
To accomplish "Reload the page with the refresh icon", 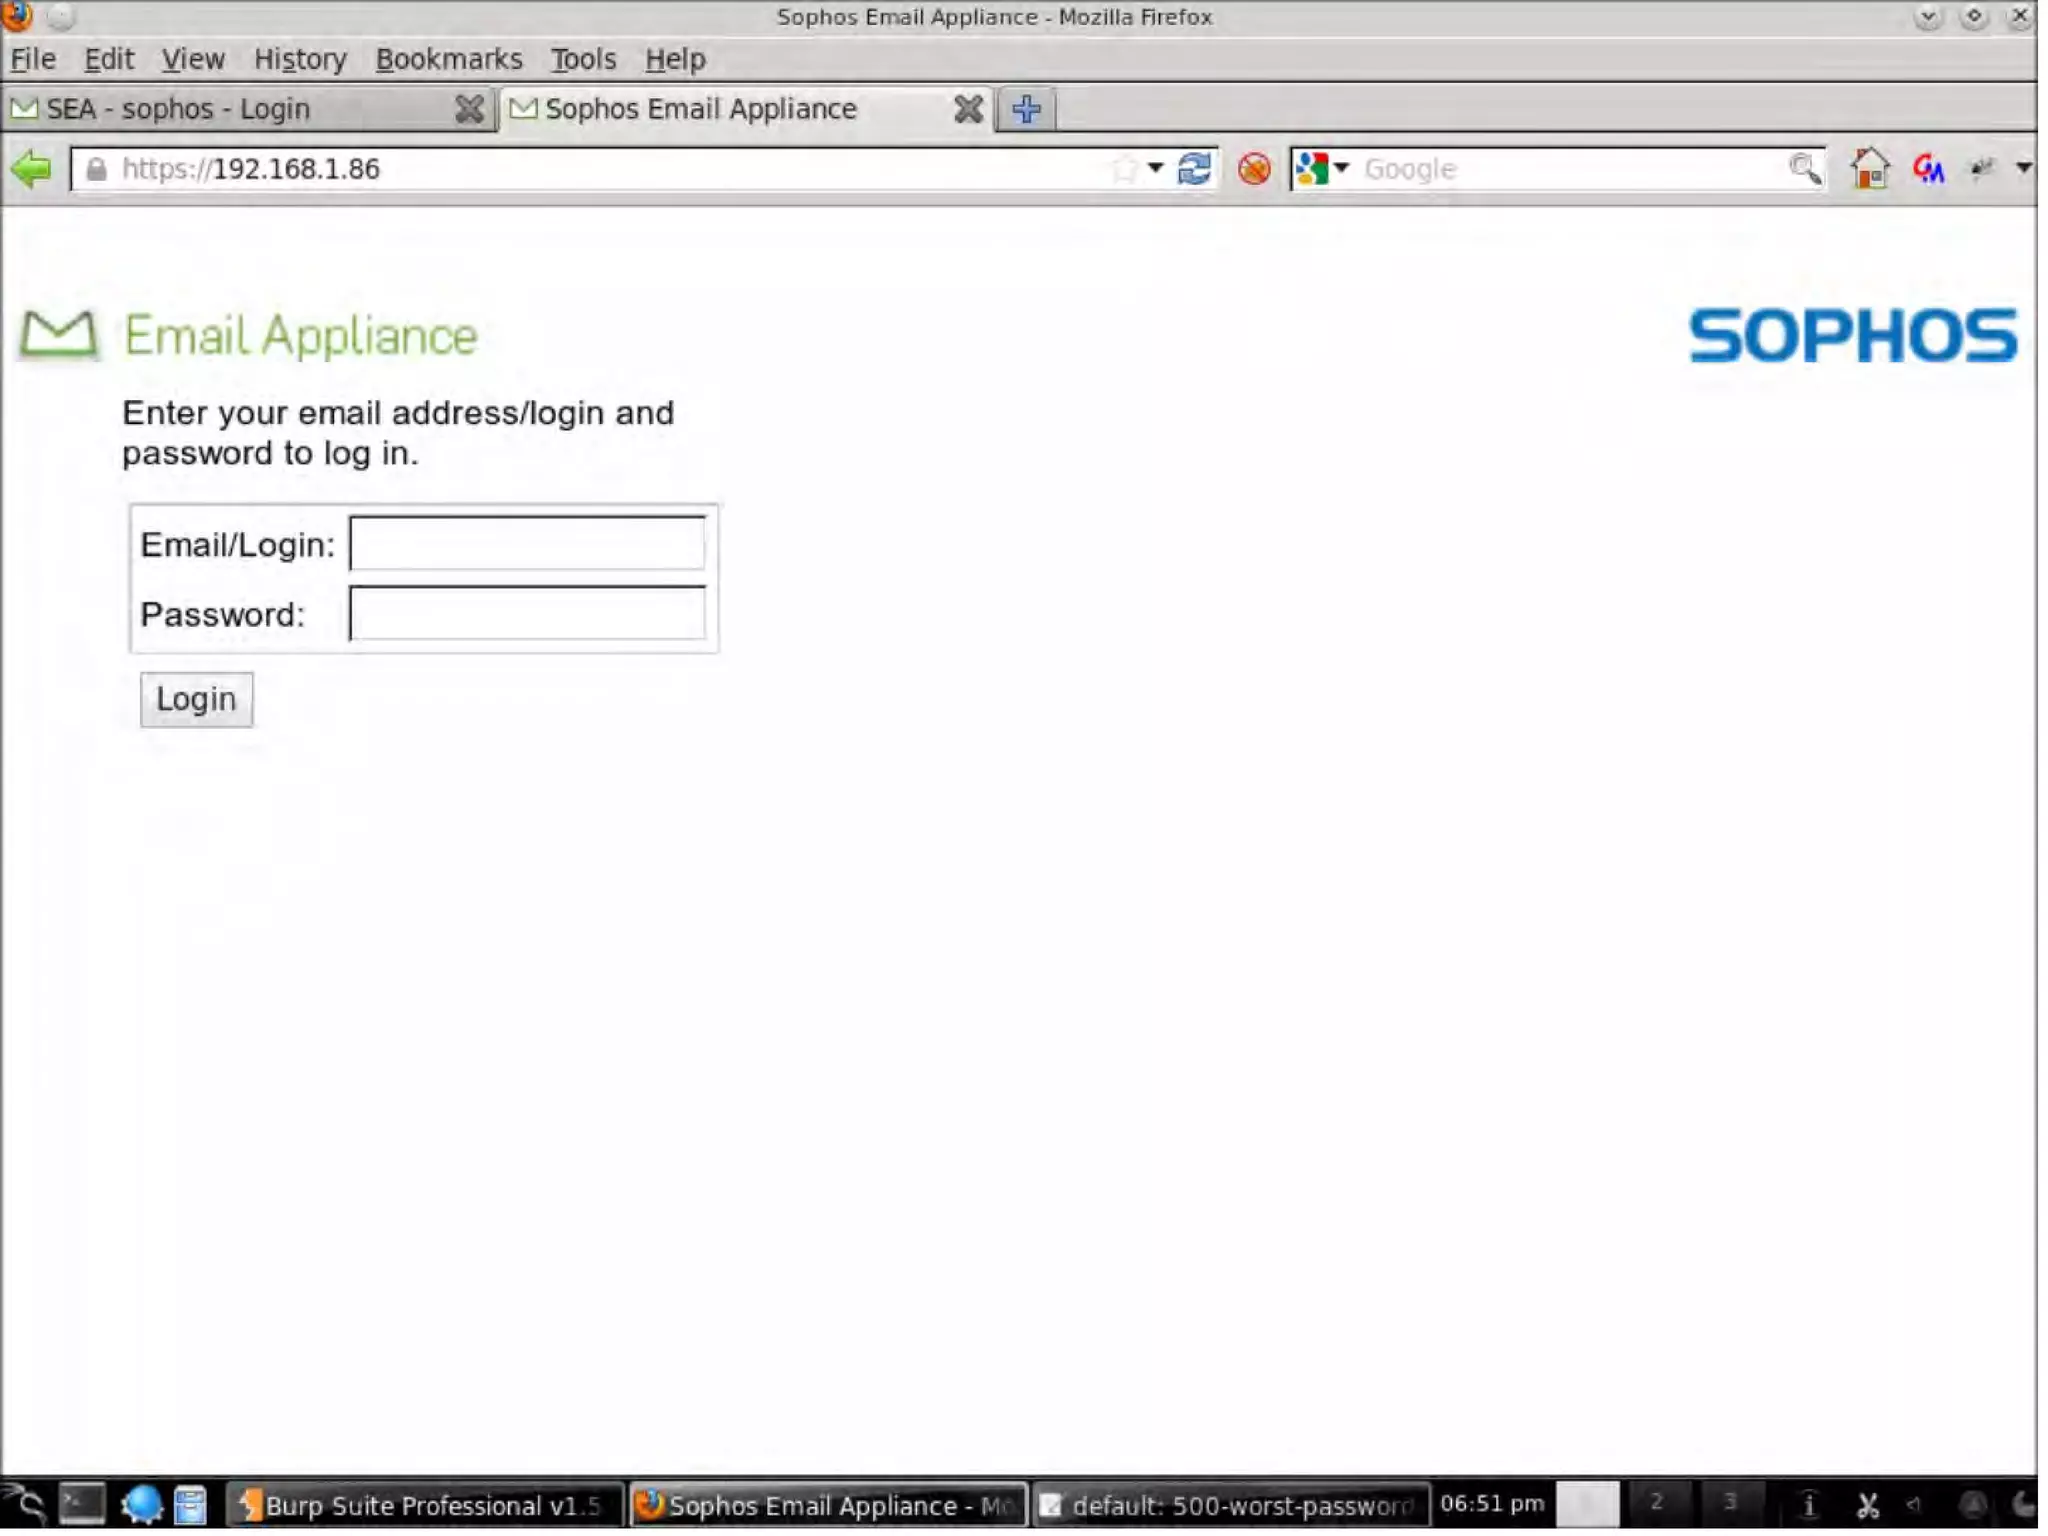I will coord(1194,168).
